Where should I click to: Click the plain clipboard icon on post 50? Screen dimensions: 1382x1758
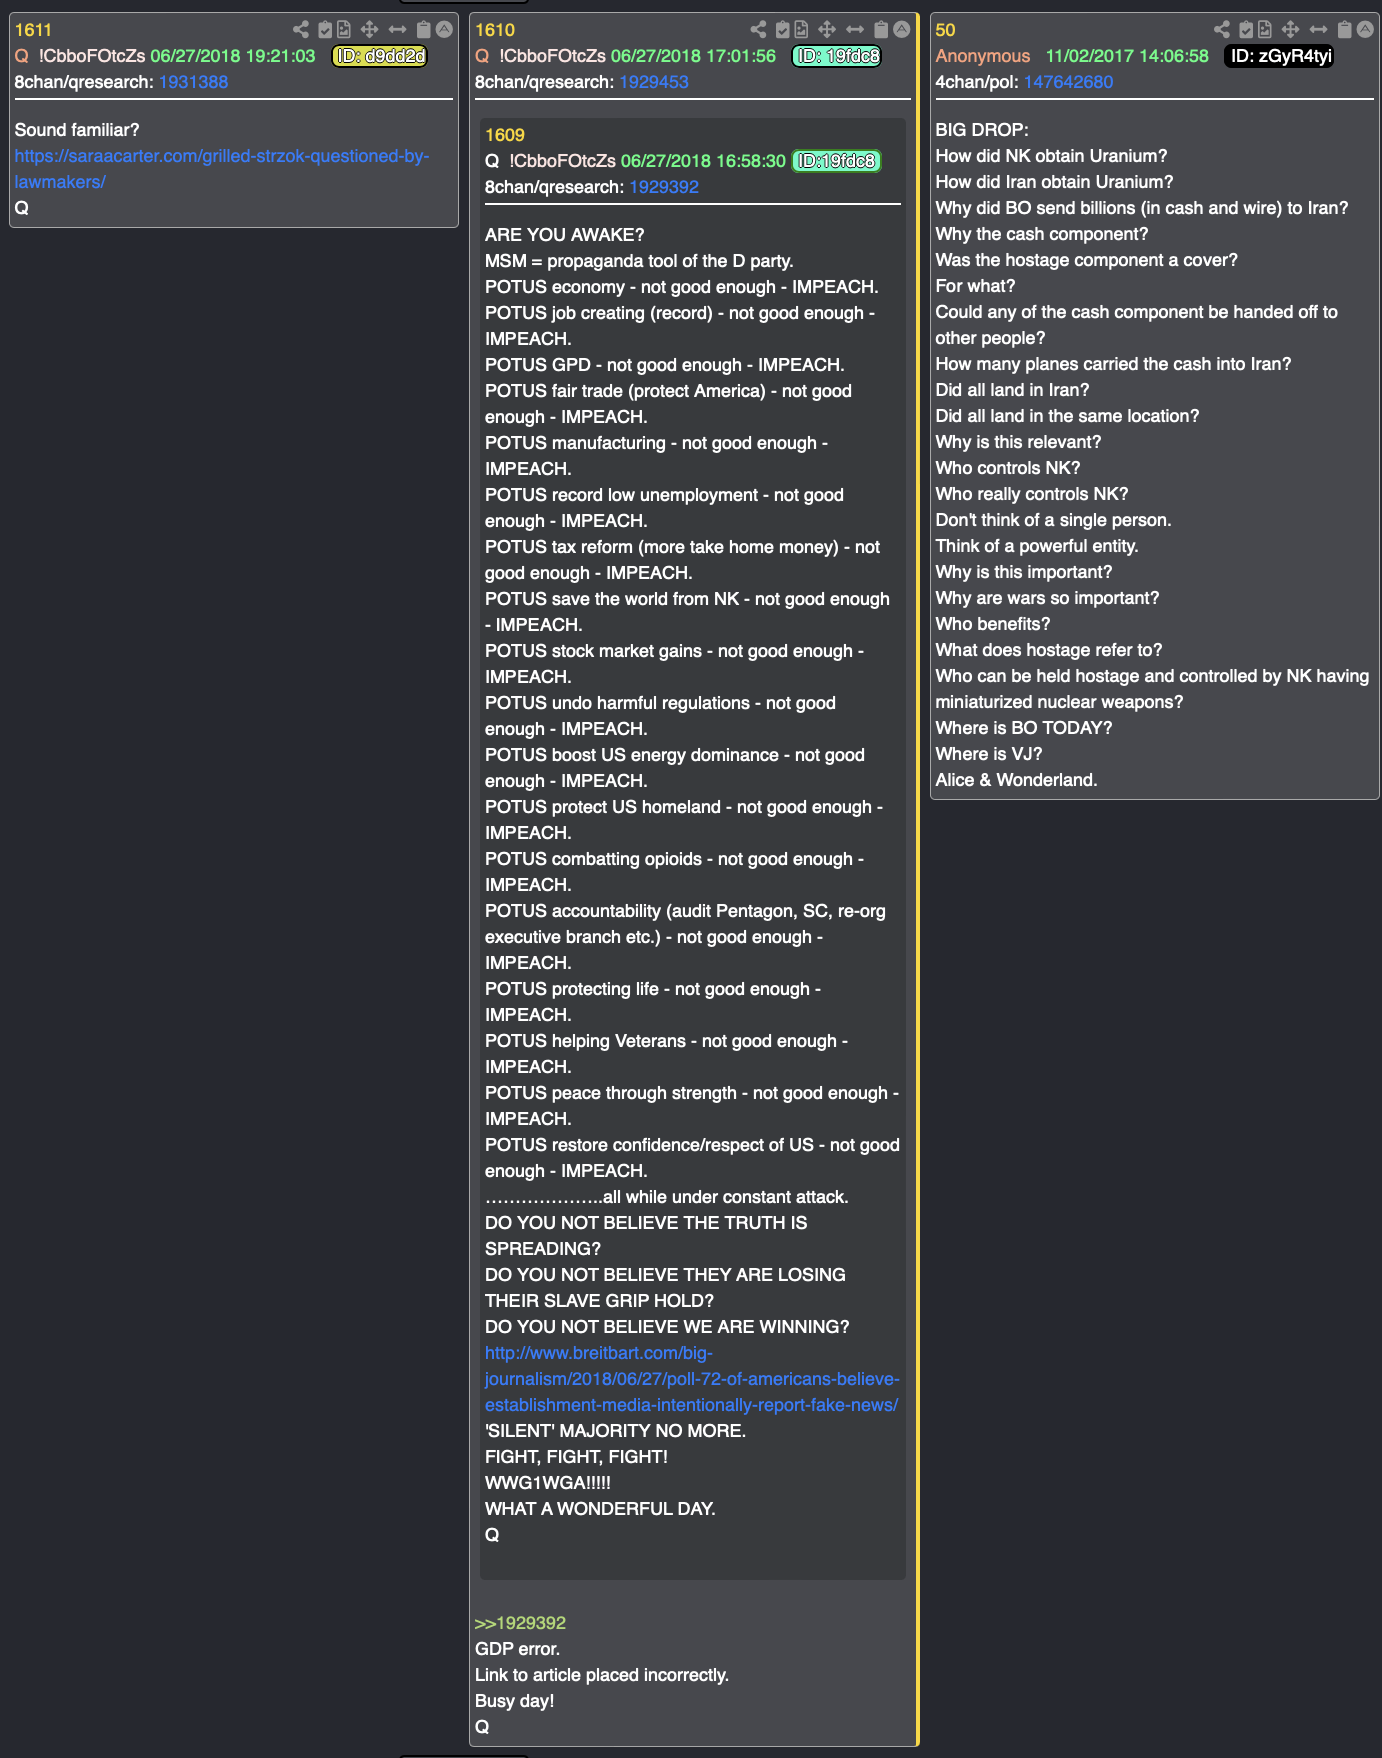[1345, 29]
